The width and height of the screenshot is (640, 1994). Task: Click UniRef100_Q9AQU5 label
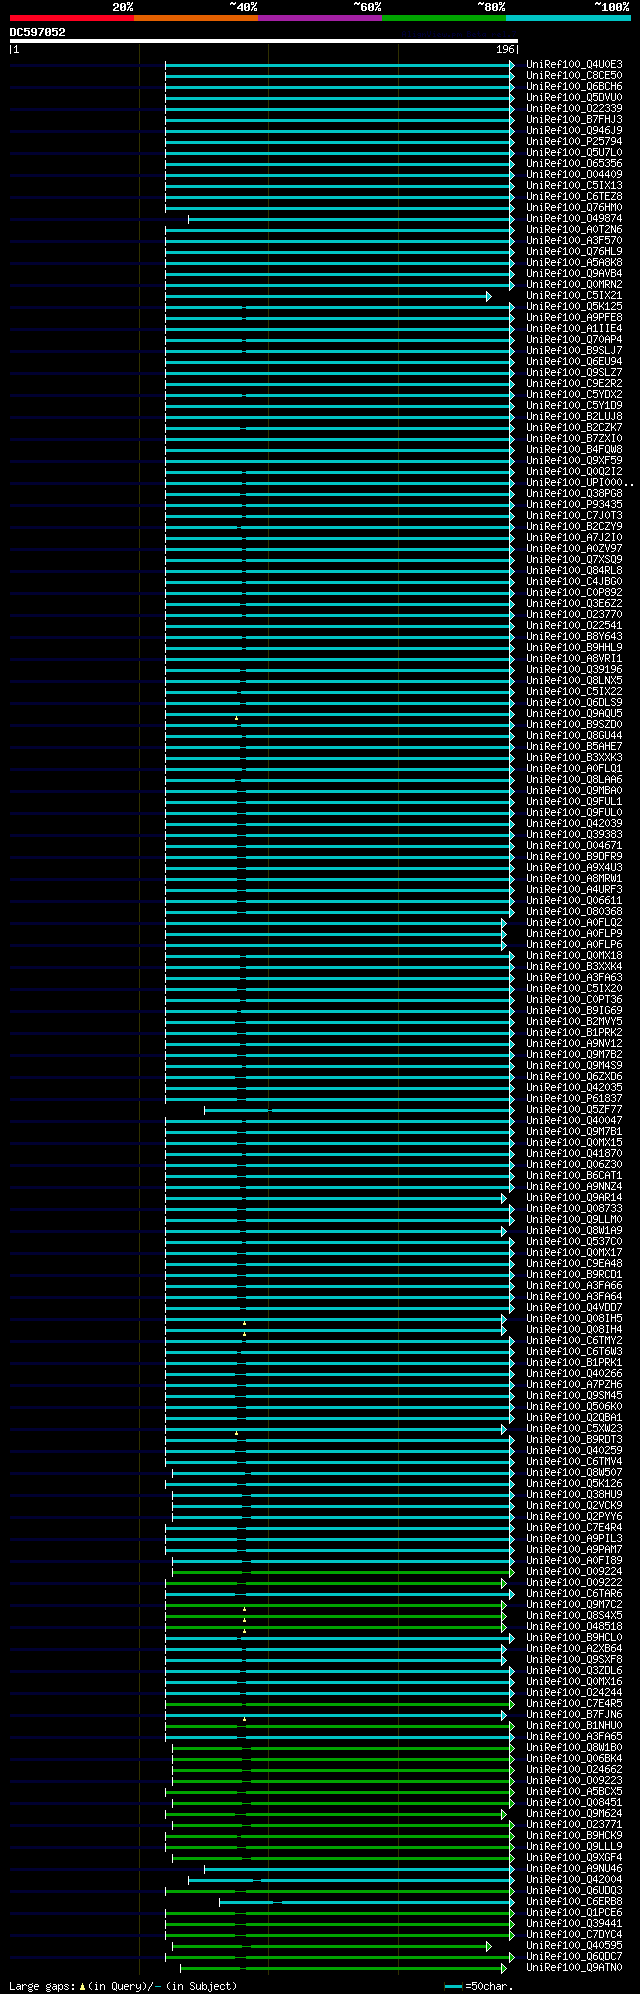[x=574, y=713]
